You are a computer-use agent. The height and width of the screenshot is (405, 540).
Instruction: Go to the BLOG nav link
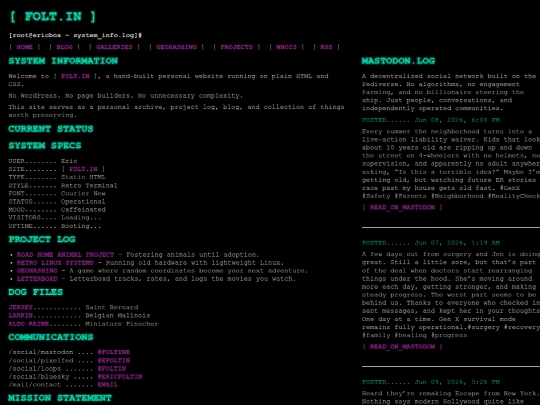tap(64, 47)
